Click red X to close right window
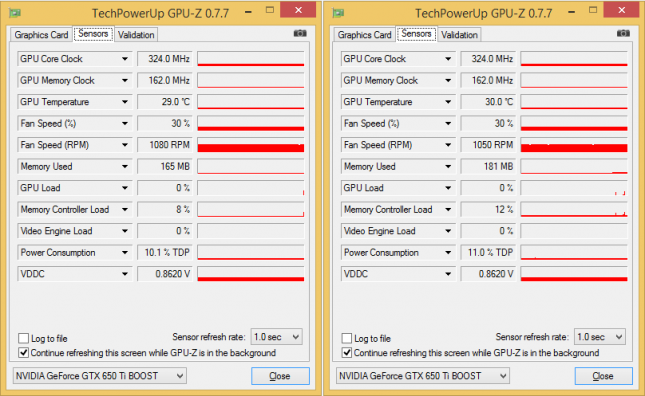Image resolution: width=645 pixels, height=396 pixels. (621, 10)
